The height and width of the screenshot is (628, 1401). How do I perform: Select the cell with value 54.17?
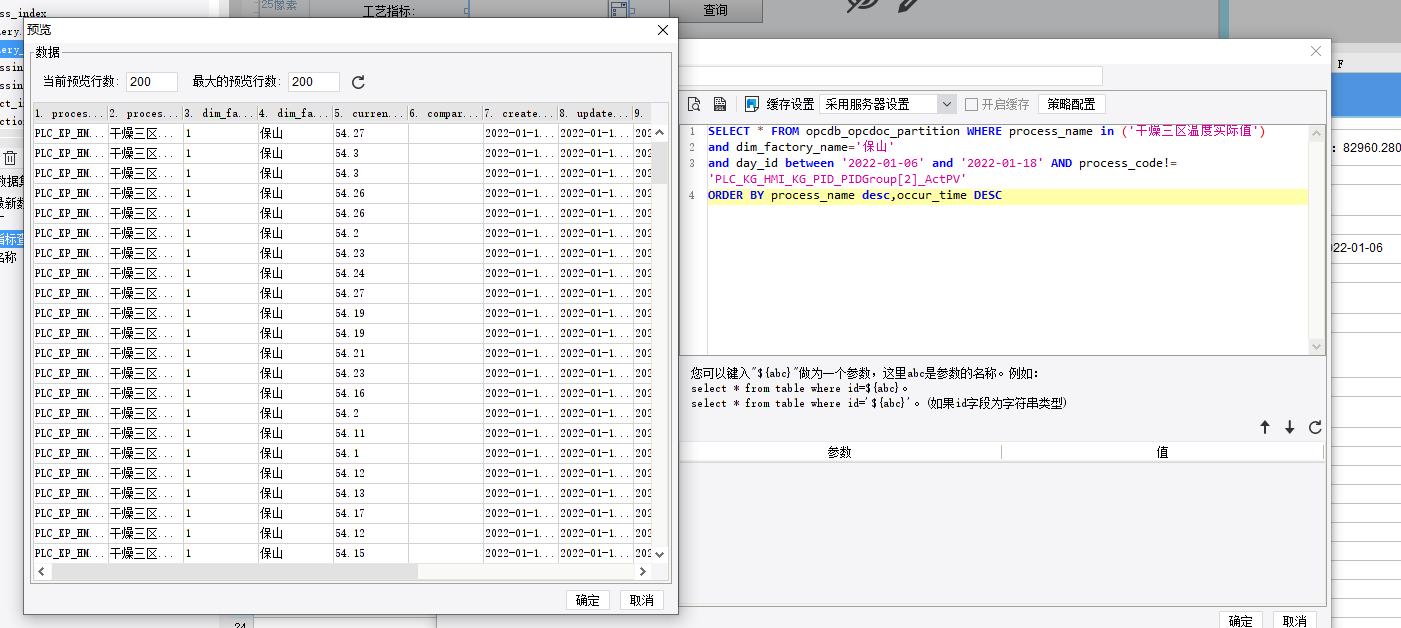(x=370, y=513)
